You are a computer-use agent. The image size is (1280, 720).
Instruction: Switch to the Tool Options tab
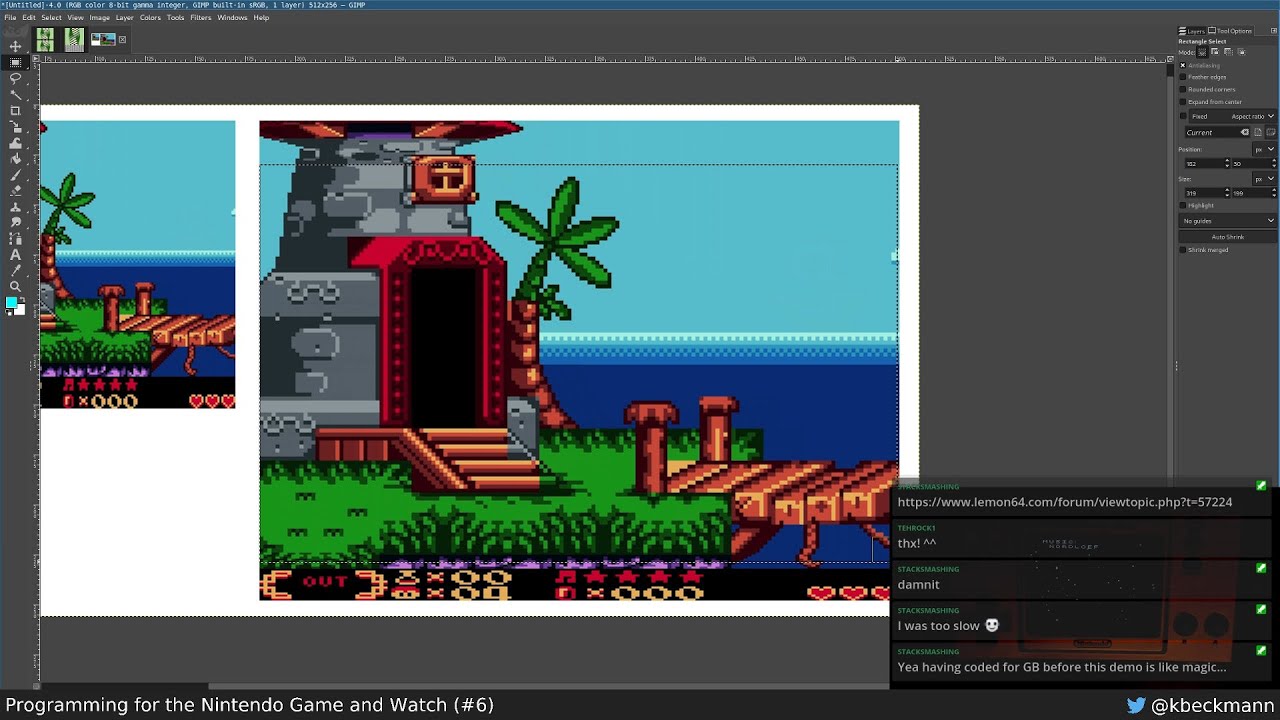point(1230,31)
